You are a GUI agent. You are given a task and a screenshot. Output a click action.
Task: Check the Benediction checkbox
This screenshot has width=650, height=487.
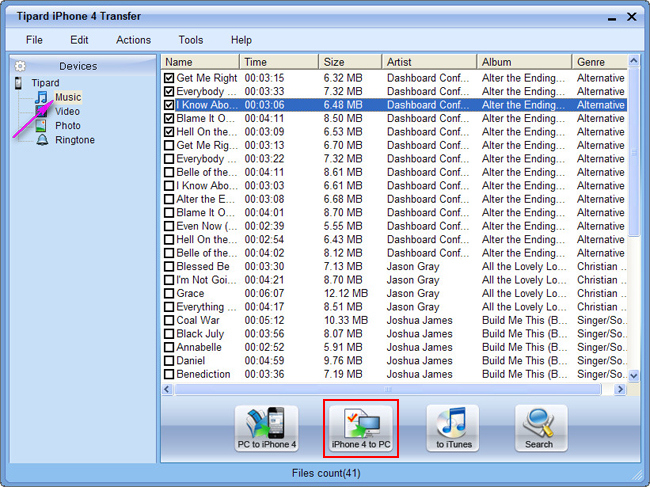click(x=169, y=374)
